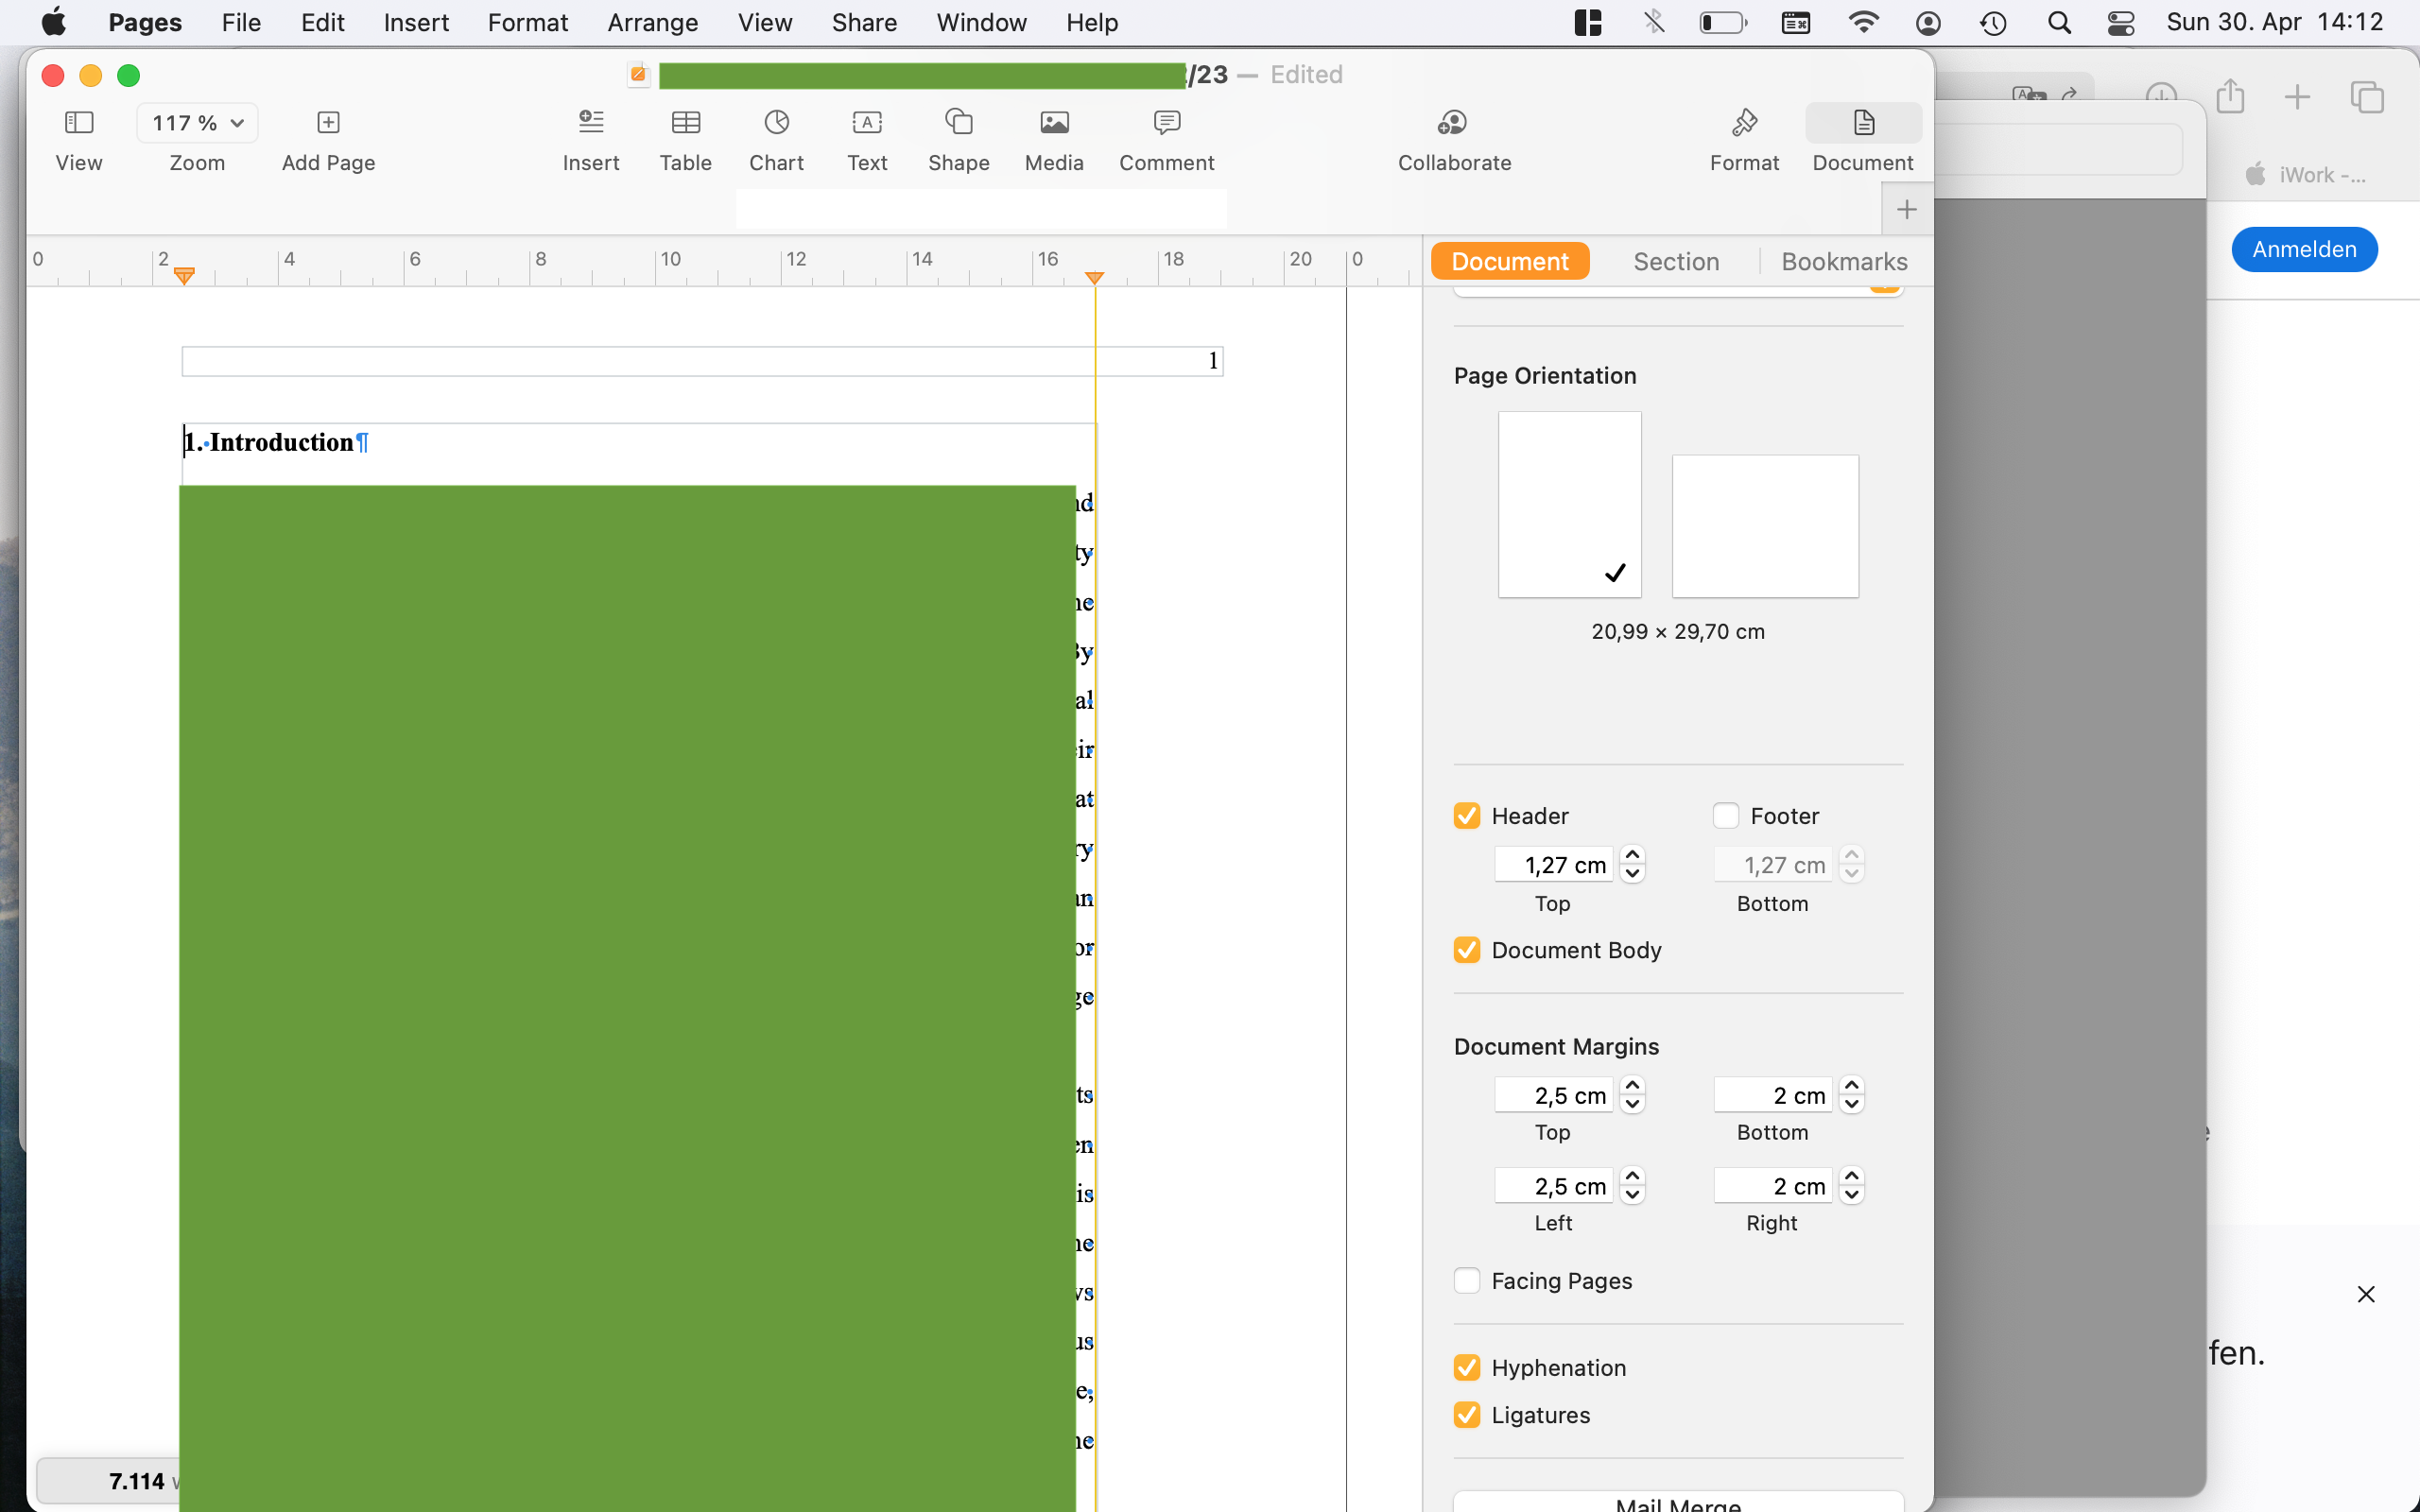Image resolution: width=2420 pixels, height=1512 pixels.
Task: Enable the Footer checkbox
Action: [1726, 816]
